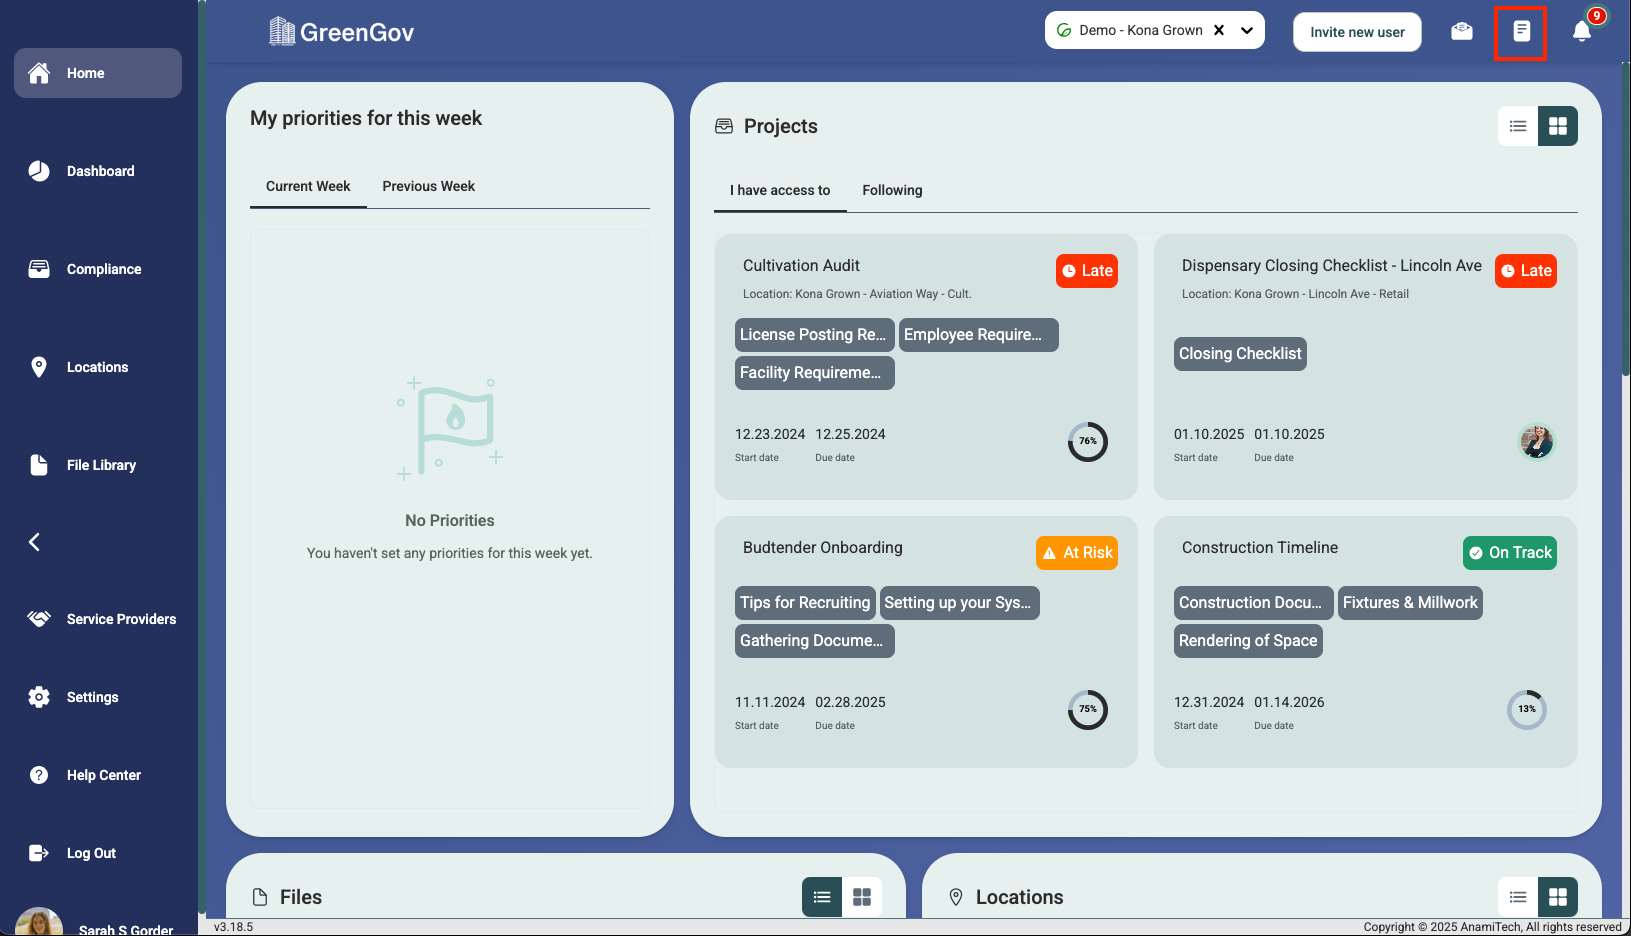This screenshot has width=1631, height=936.
Task: Open notifications bell
Action: [x=1582, y=31]
